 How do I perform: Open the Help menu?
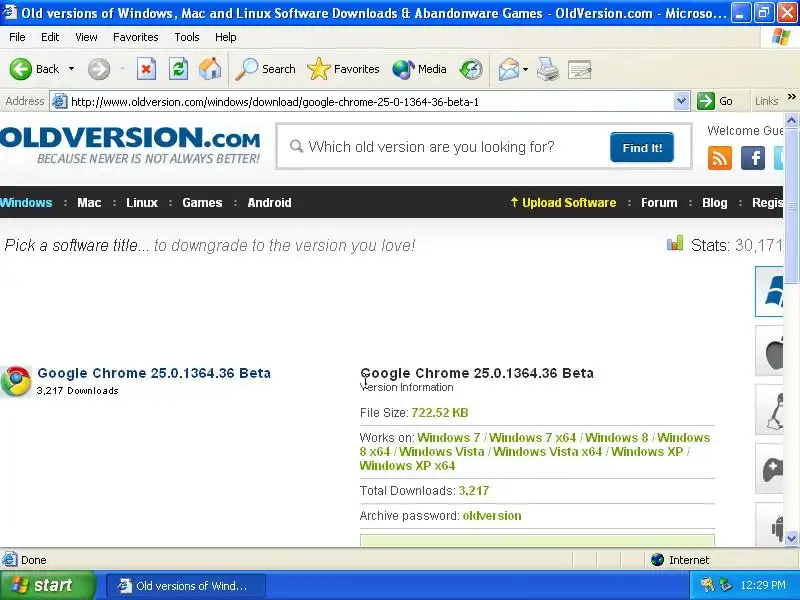(x=226, y=37)
